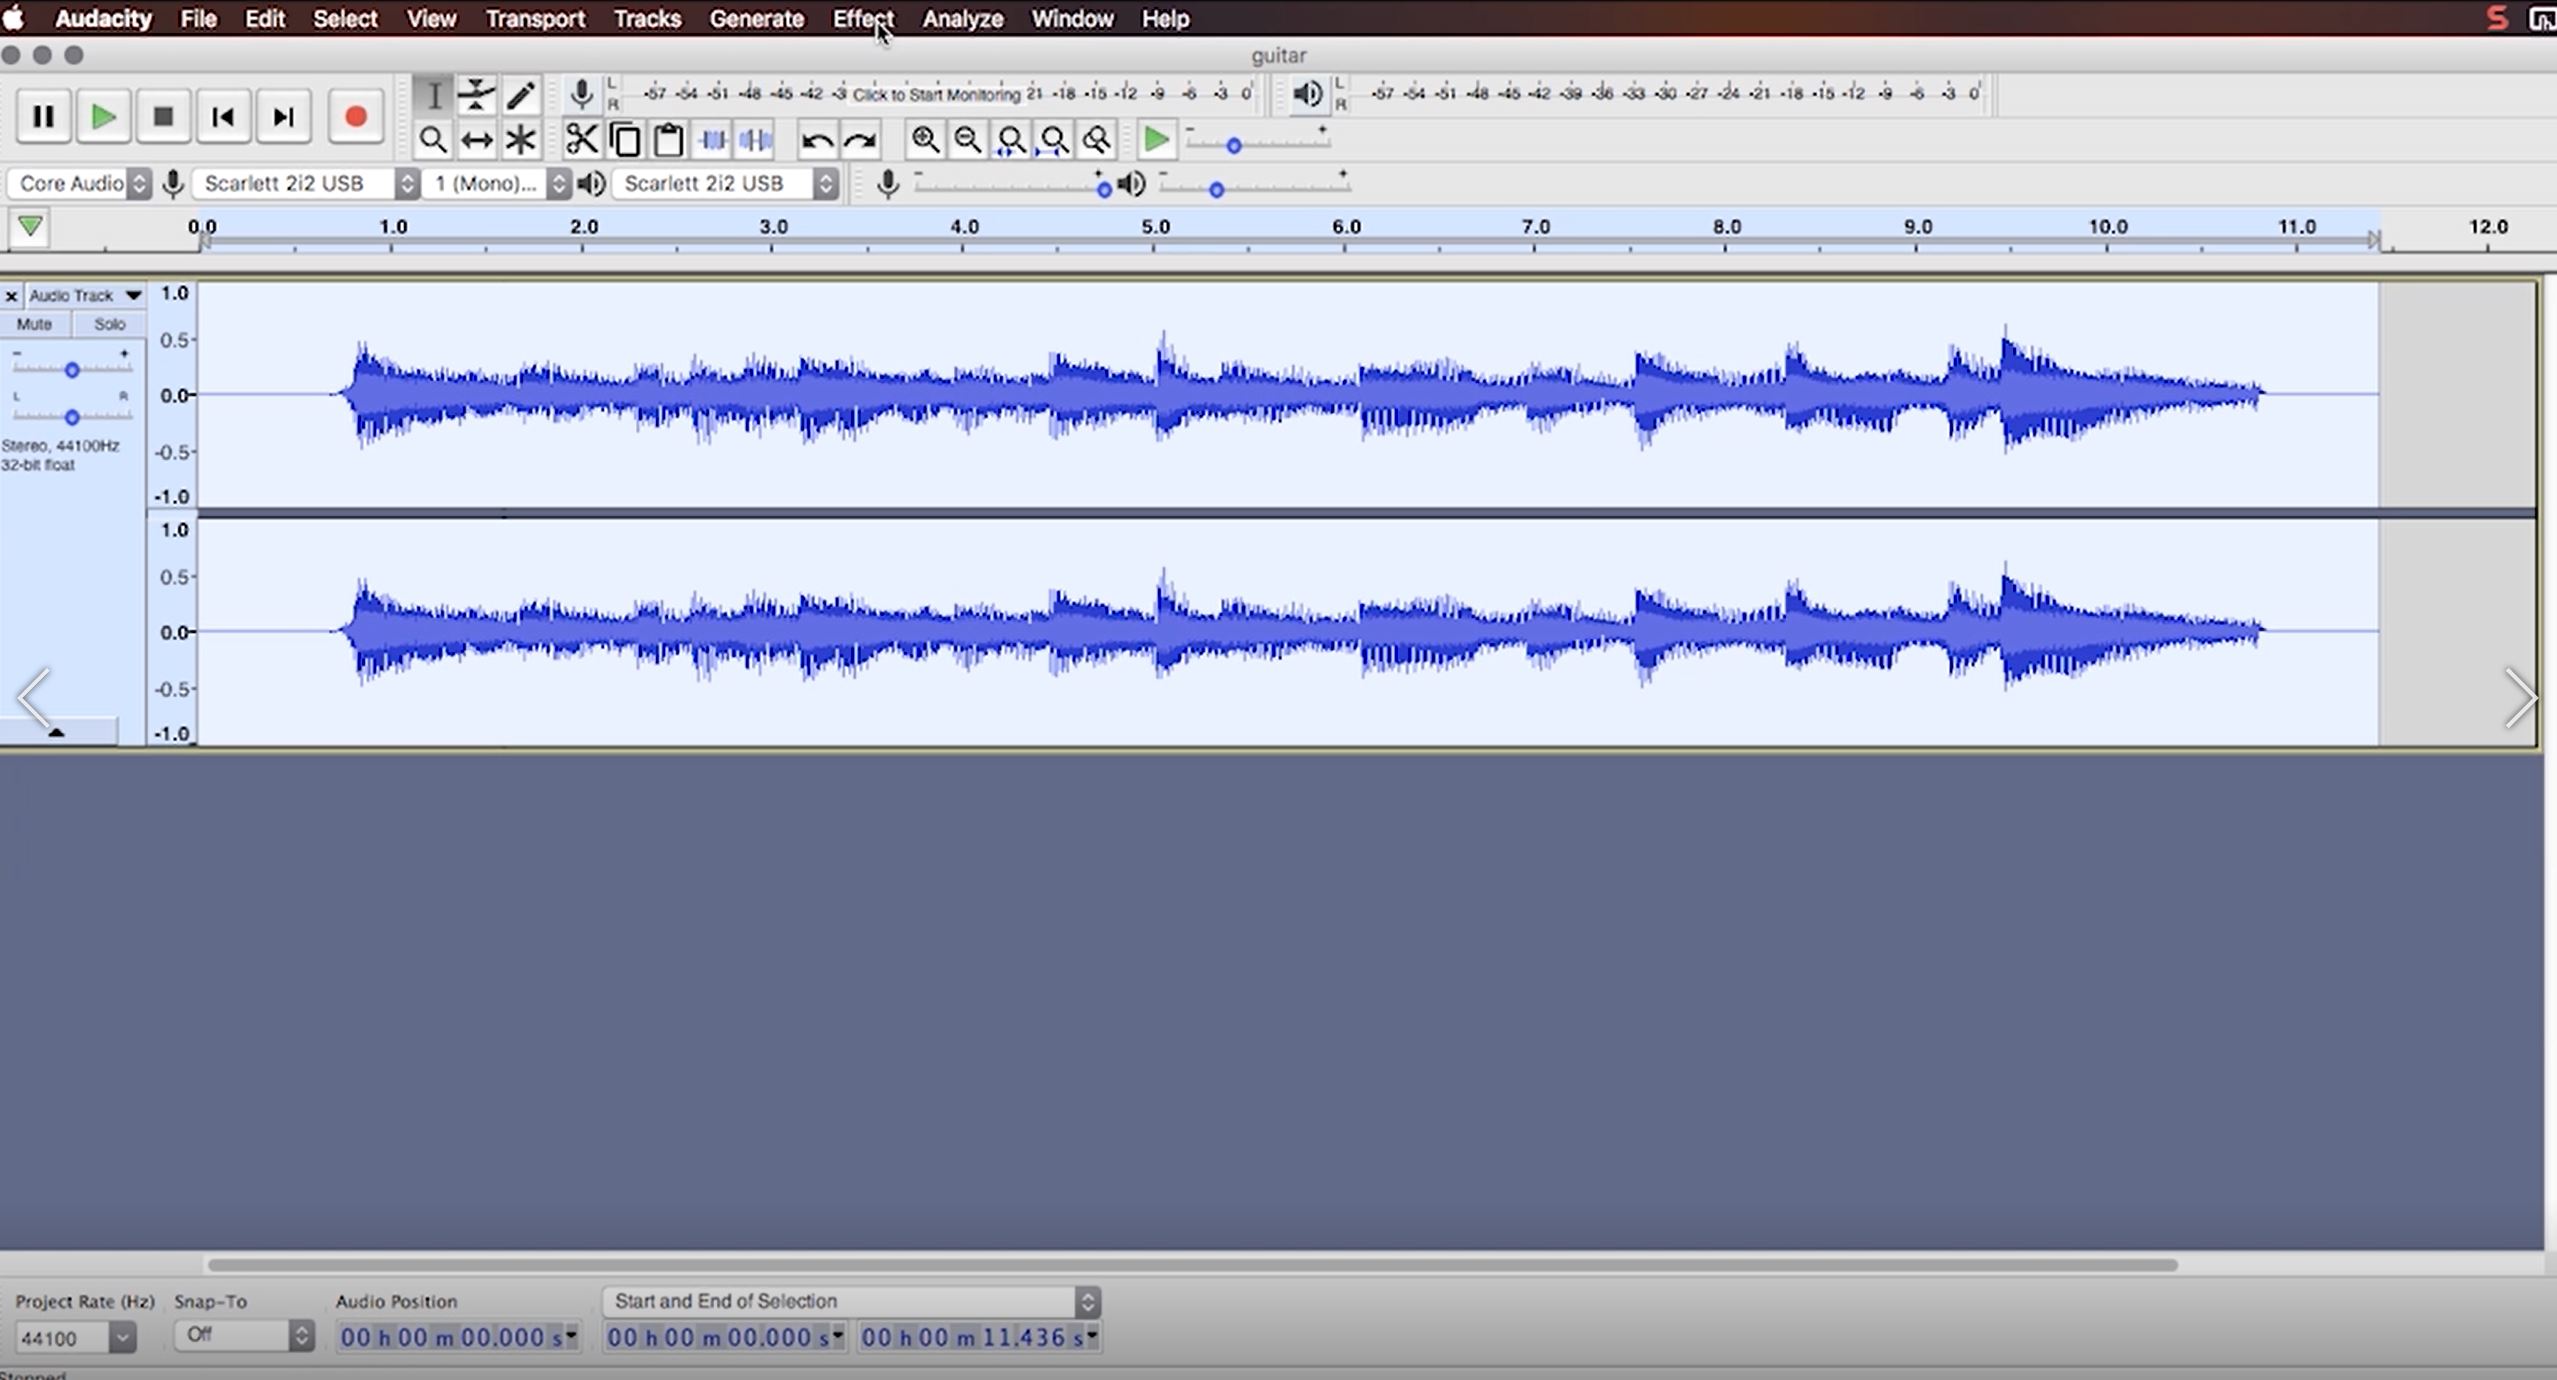This screenshot has height=1380, width=2557.
Task: Mute the Audio Track
Action: (x=34, y=324)
